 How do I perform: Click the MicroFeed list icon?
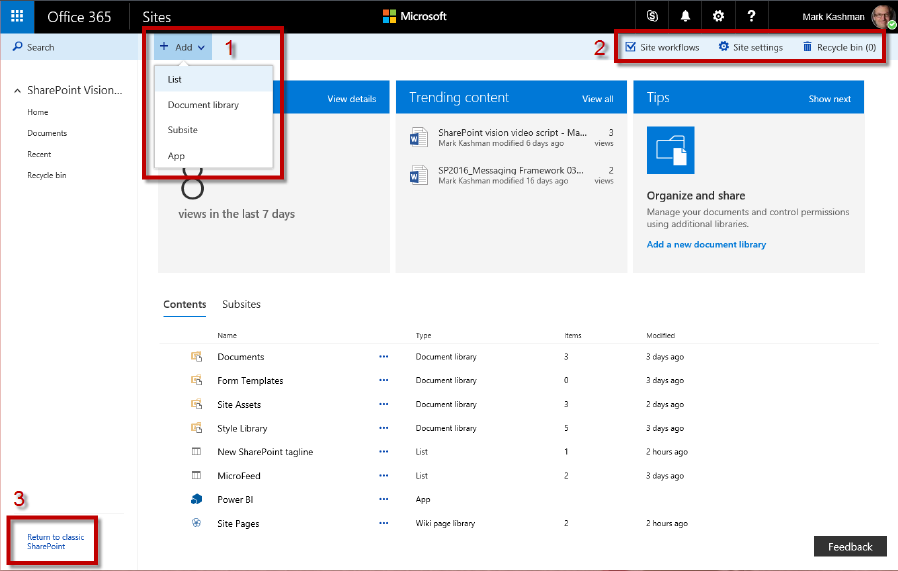click(196, 475)
